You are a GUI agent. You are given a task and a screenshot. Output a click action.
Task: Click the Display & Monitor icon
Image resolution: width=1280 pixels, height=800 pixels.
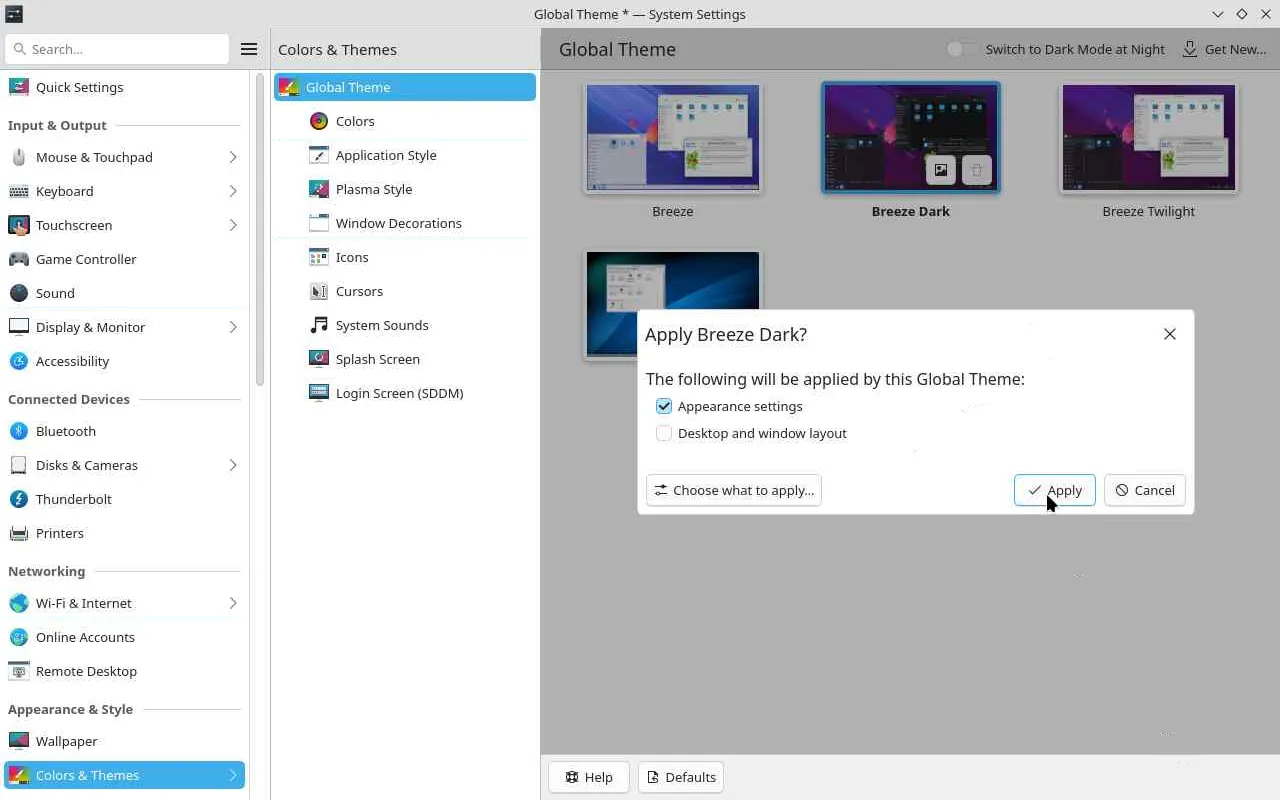(x=19, y=327)
